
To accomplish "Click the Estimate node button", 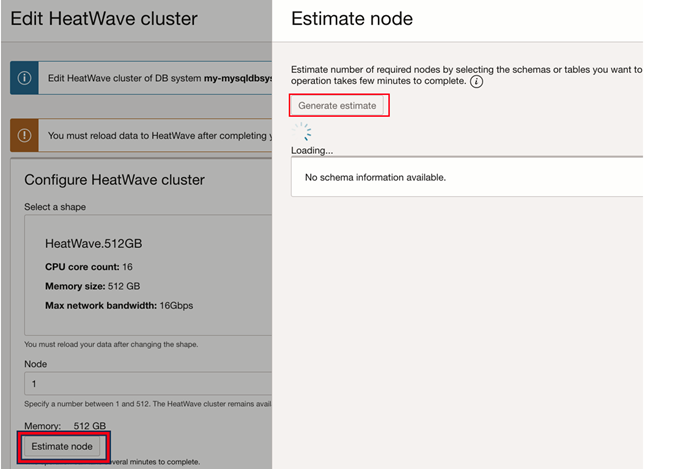I will pyautogui.click(x=62, y=446).
